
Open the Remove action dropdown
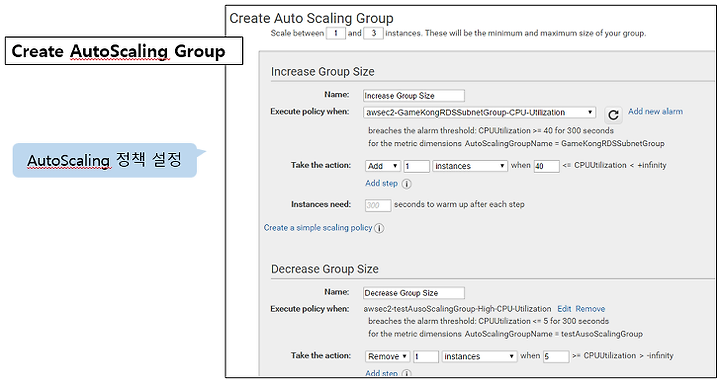point(388,356)
